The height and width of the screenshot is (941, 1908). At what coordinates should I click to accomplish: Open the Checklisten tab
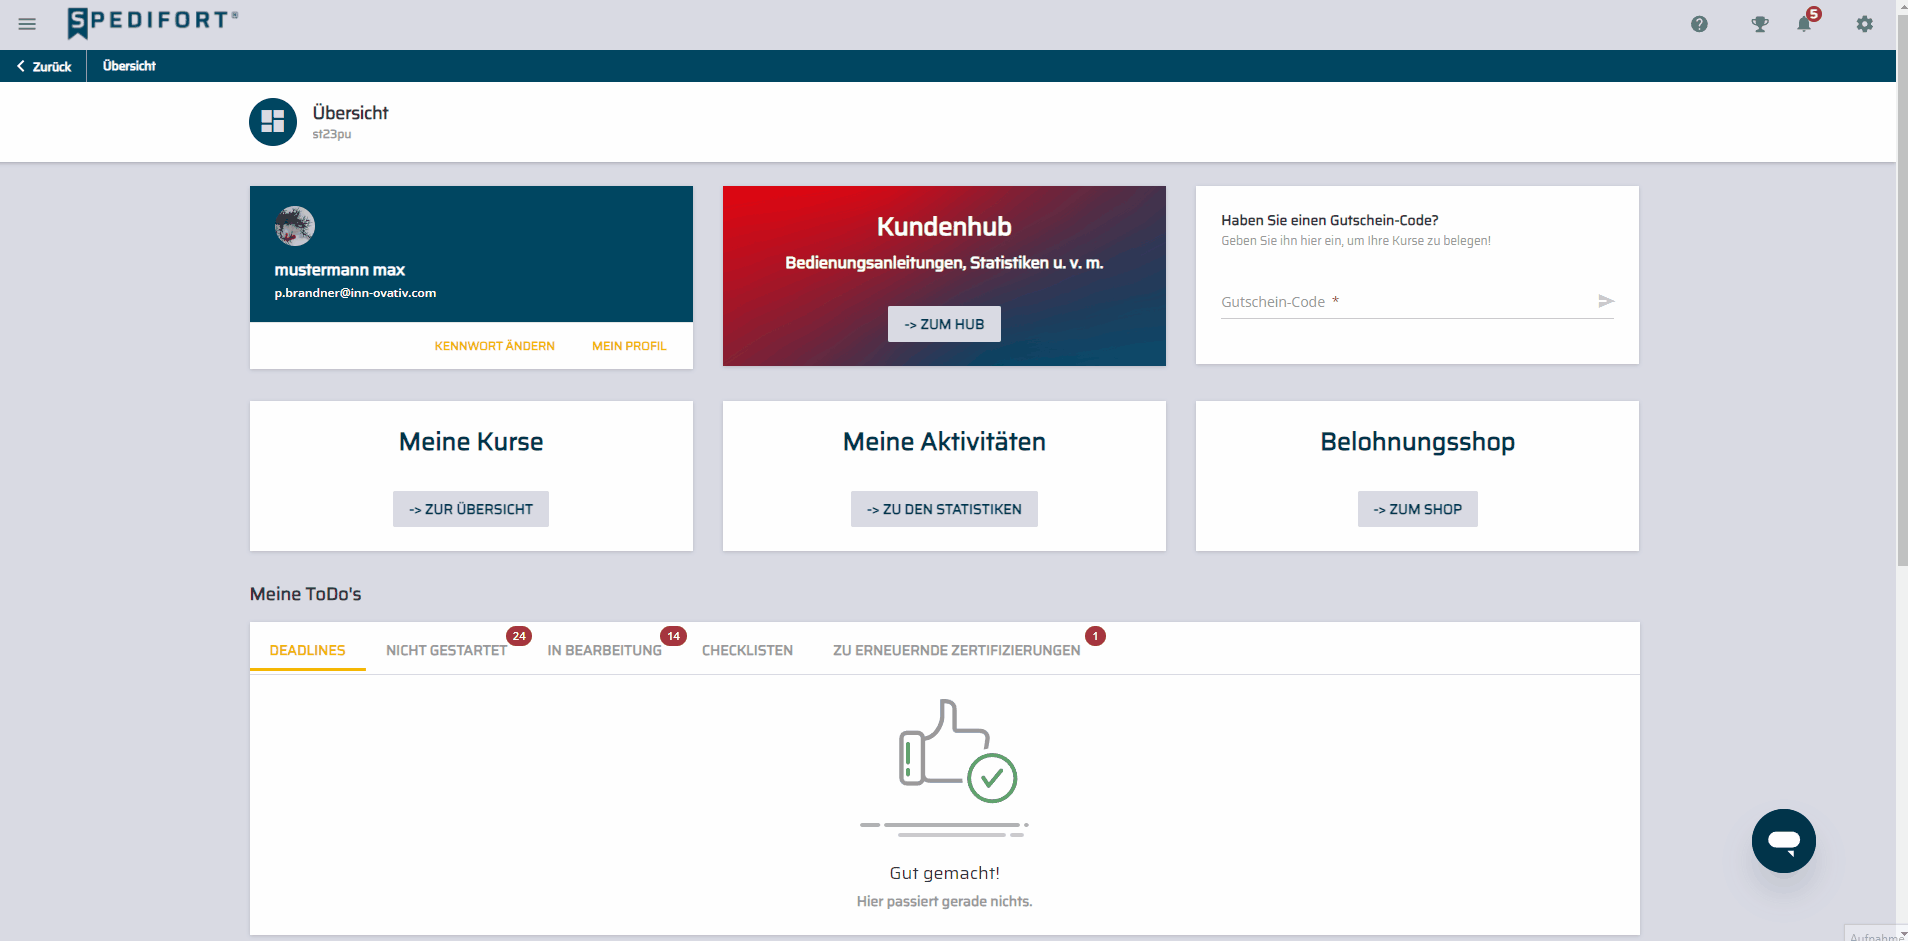747,650
